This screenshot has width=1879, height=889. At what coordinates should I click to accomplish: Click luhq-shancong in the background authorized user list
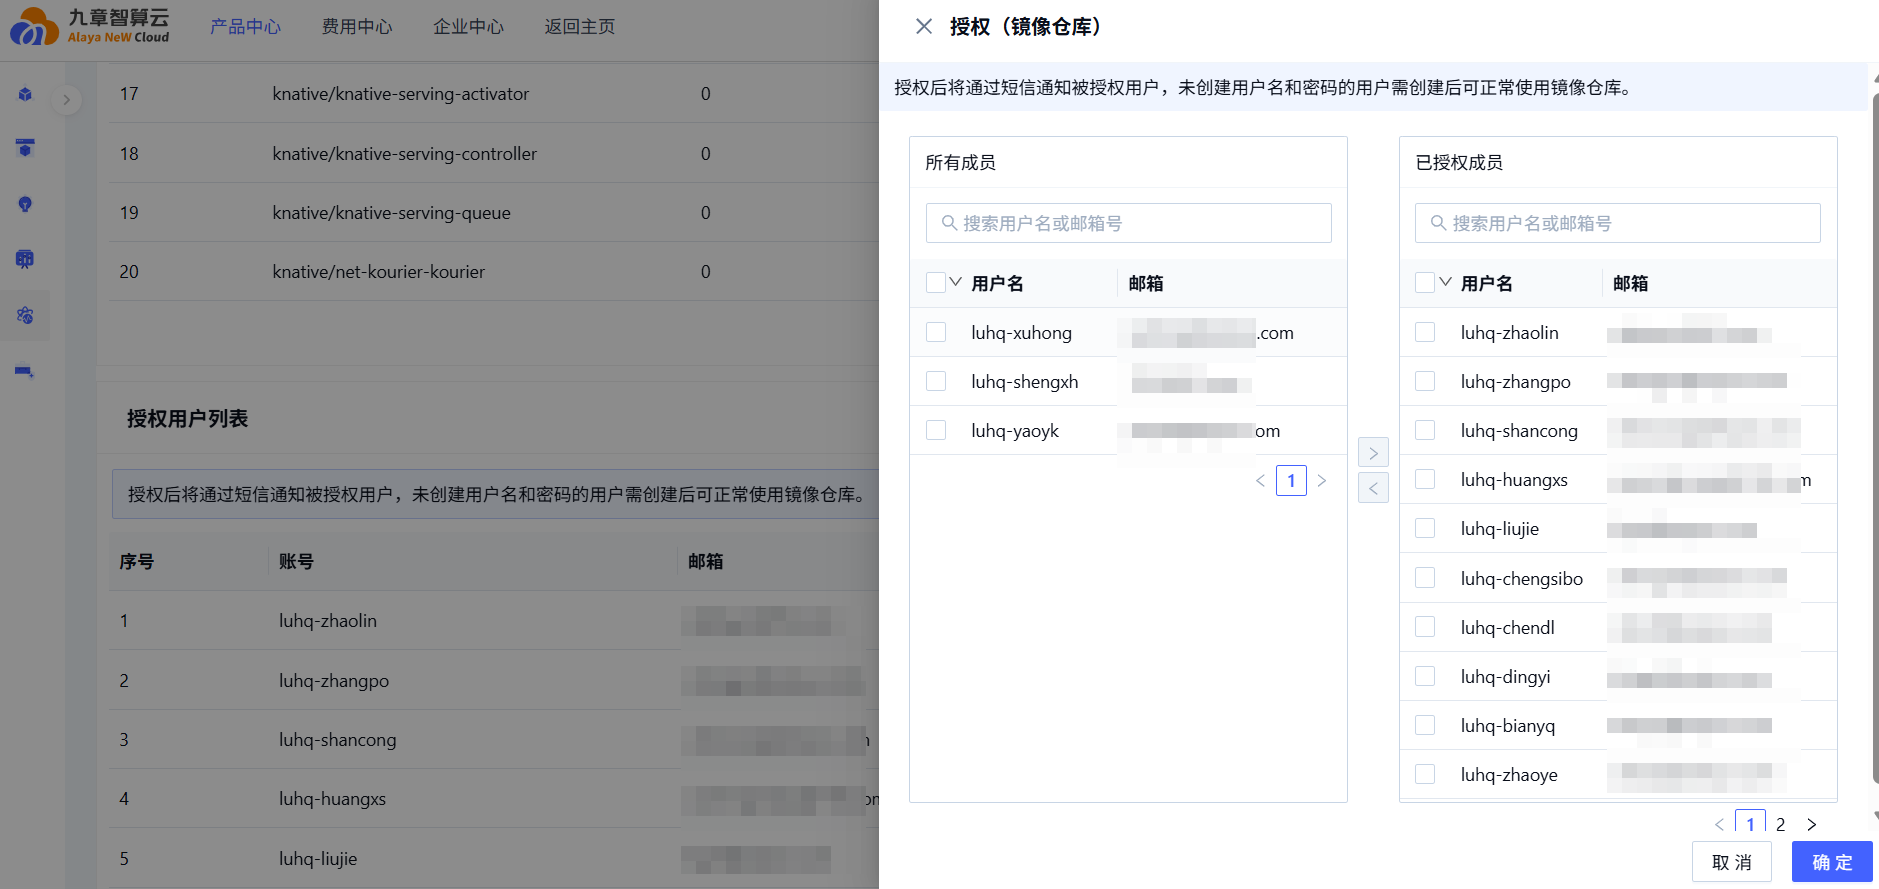(337, 740)
